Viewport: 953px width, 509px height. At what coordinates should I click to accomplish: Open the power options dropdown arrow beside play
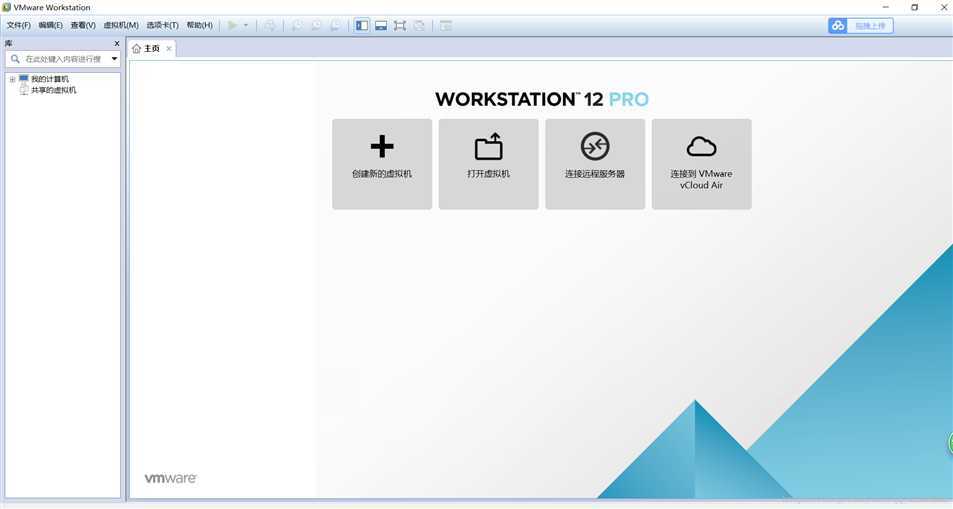point(246,26)
